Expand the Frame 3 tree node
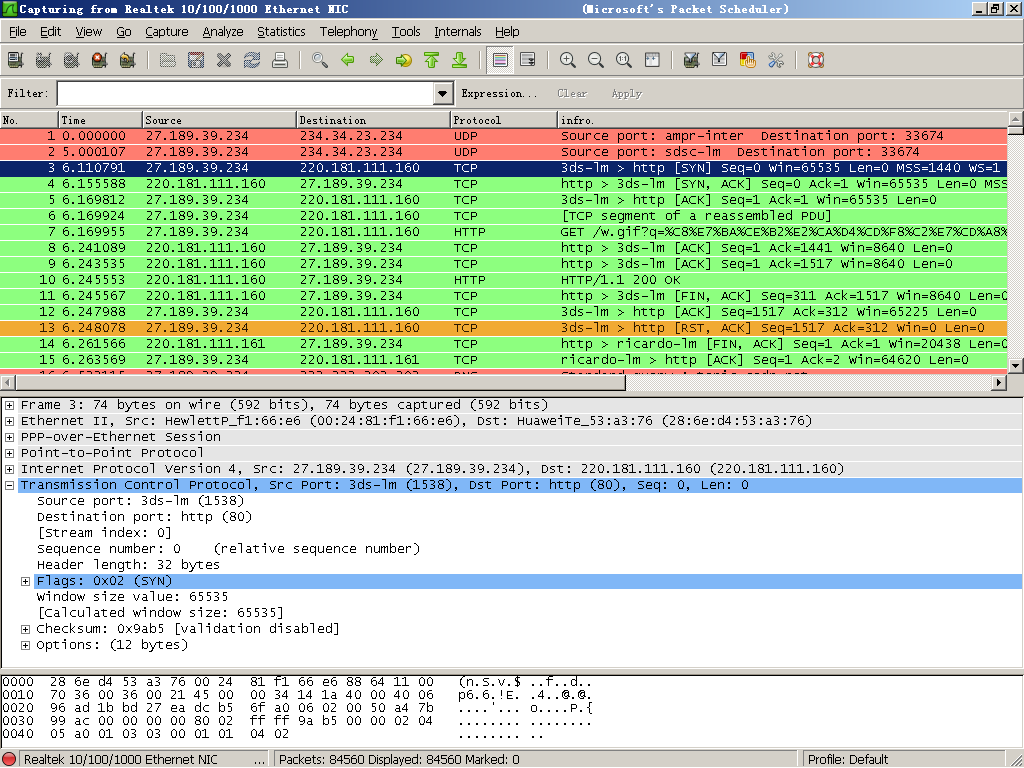This screenshot has width=1024, height=768. (10, 405)
